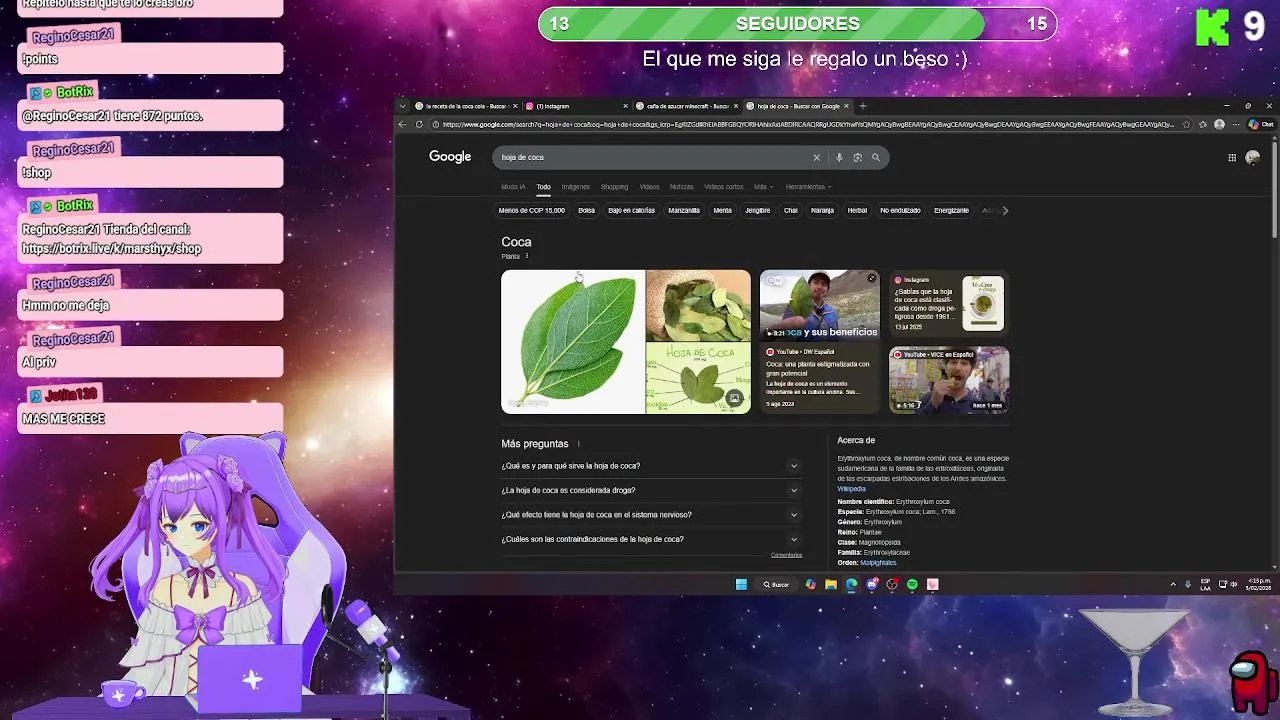This screenshot has height=720, width=1280.
Task: Open more options next to Más preguntas
Action: click(578, 444)
